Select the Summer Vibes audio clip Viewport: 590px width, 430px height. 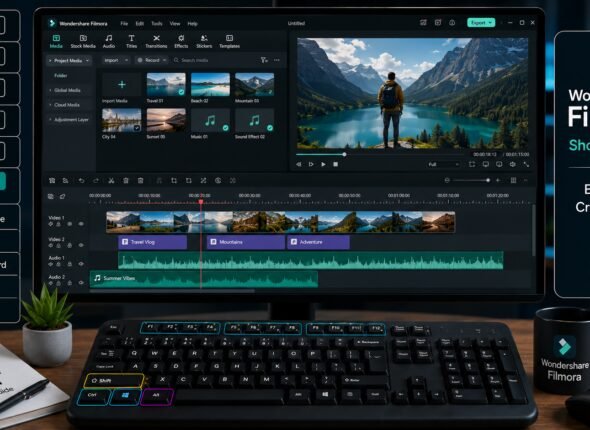204,279
